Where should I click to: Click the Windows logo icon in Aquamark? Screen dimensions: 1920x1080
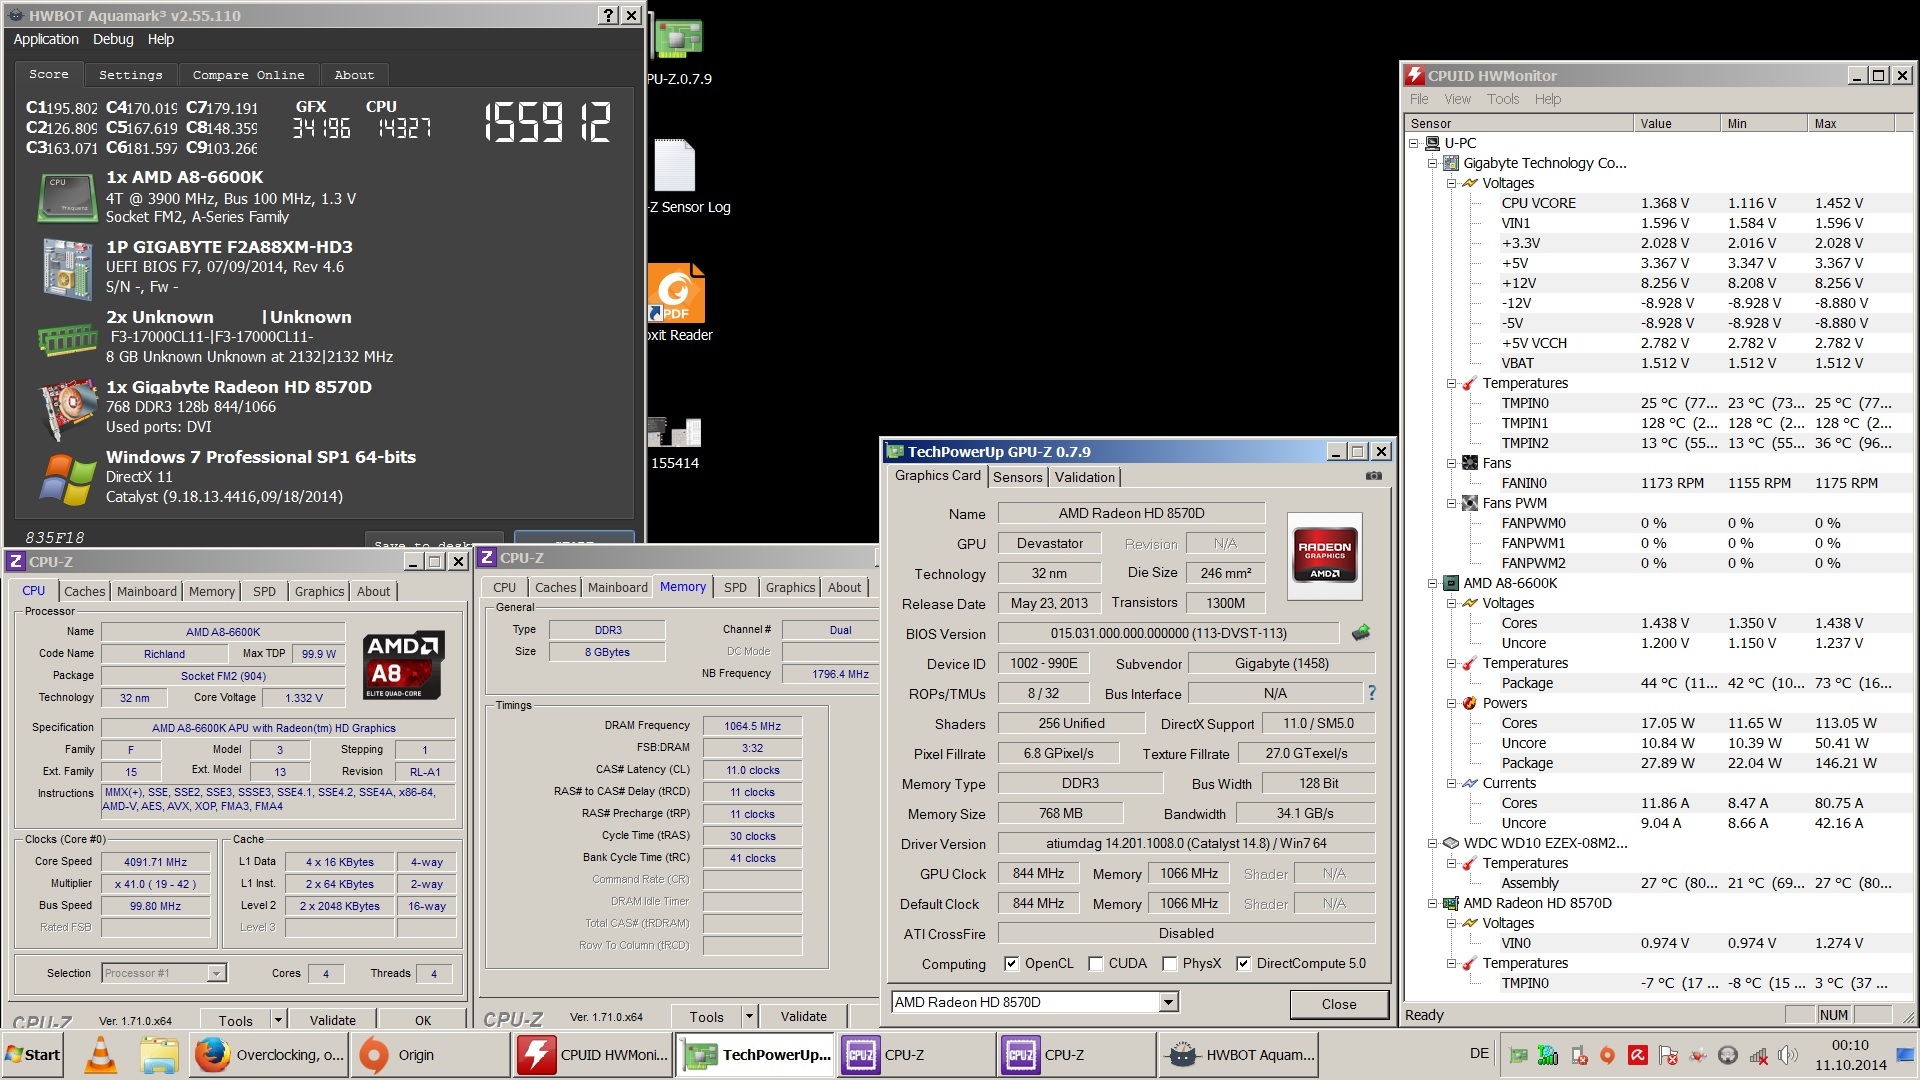67,480
